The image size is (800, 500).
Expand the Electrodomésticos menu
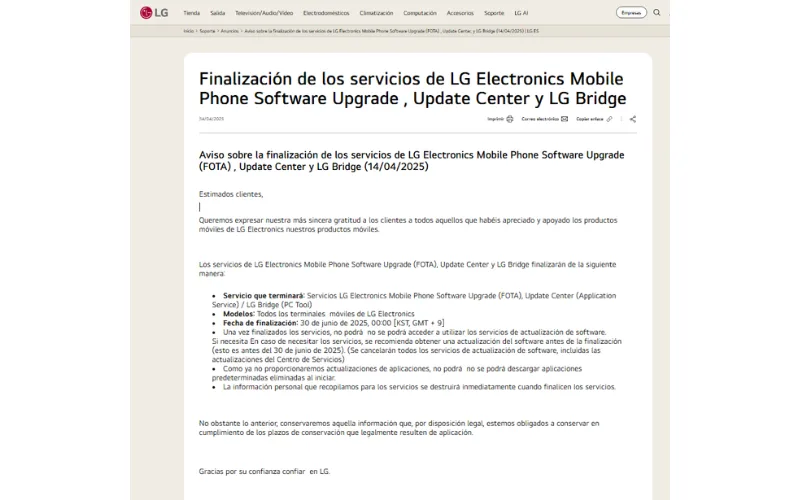point(324,13)
